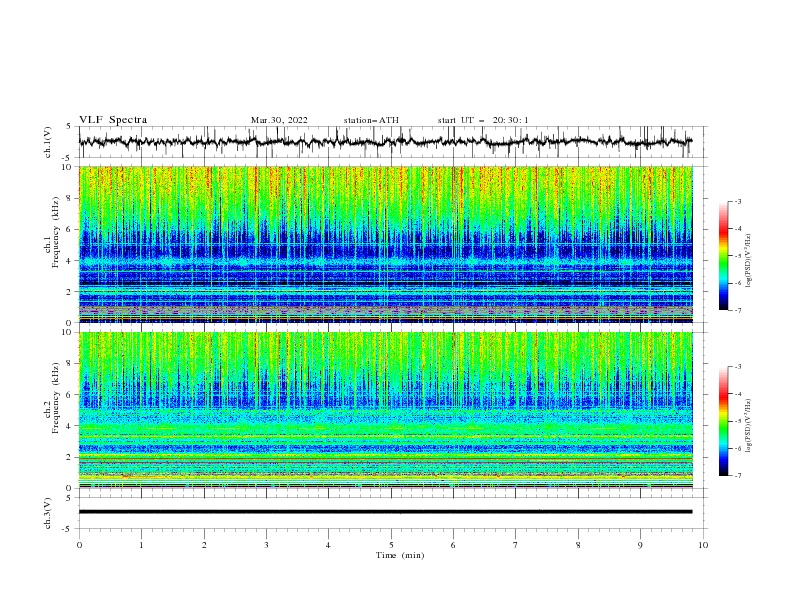Click time axis tick label '0'
Screen dimensions: 792x612
pyautogui.click(x=79, y=545)
